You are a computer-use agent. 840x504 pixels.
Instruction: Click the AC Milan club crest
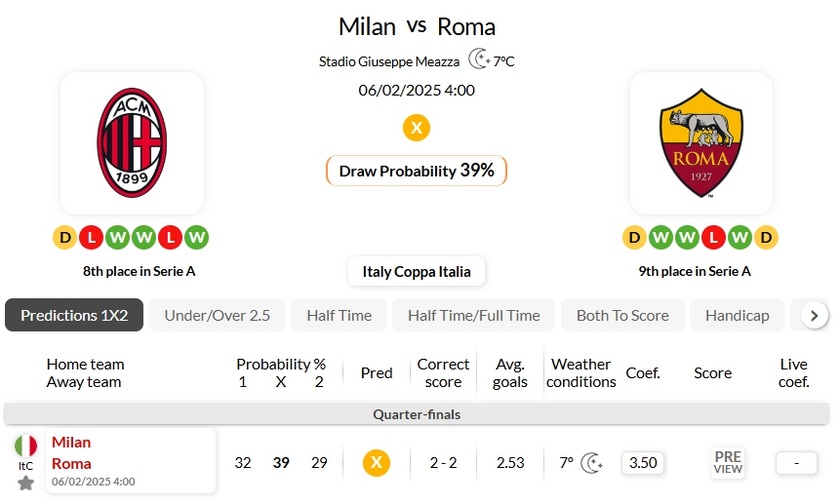click(x=132, y=142)
